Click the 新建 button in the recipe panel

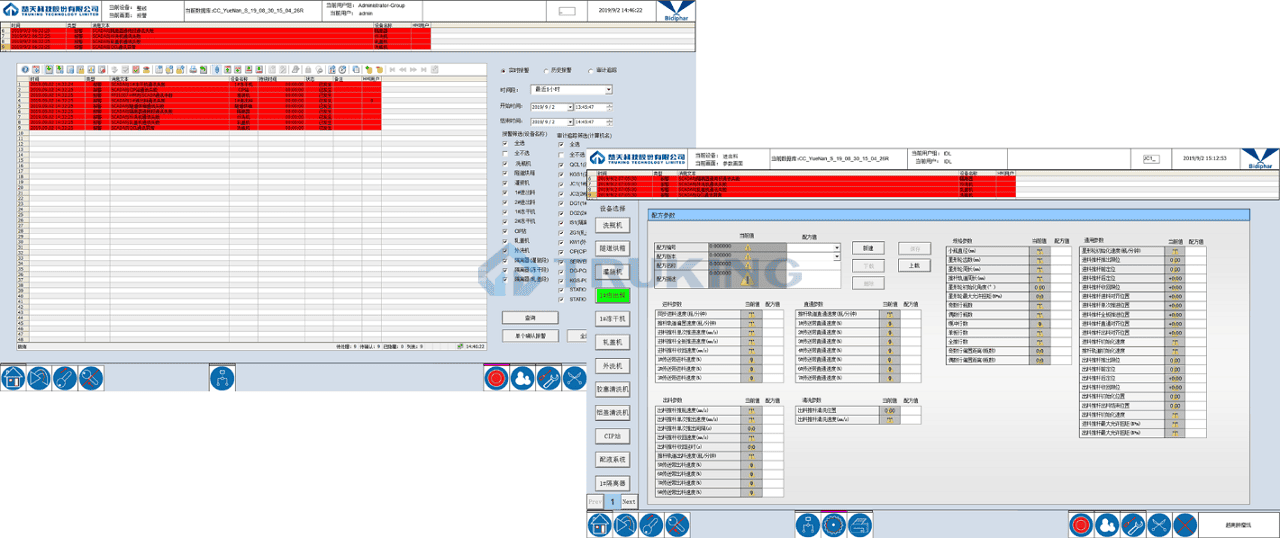click(868, 247)
